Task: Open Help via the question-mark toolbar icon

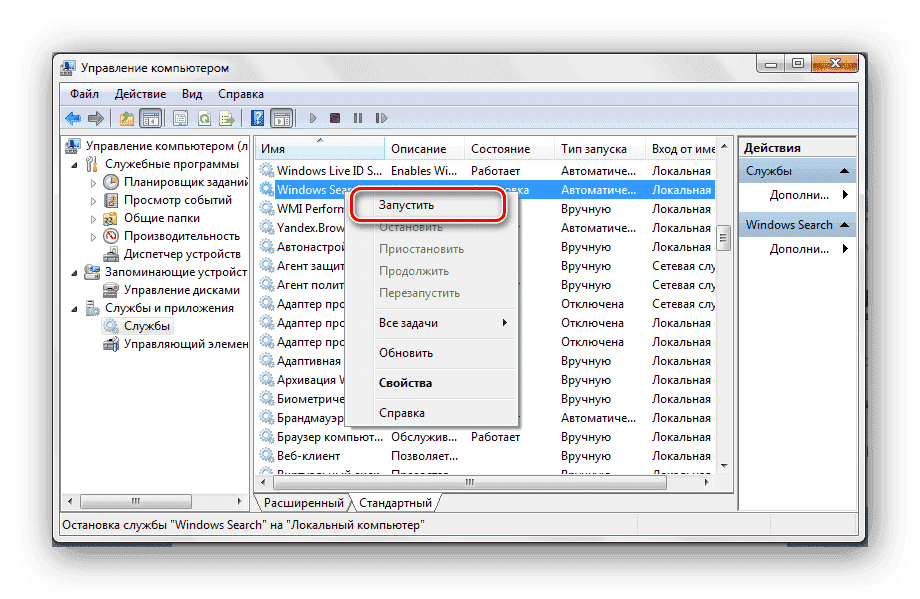Action: click(x=257, y=118)
